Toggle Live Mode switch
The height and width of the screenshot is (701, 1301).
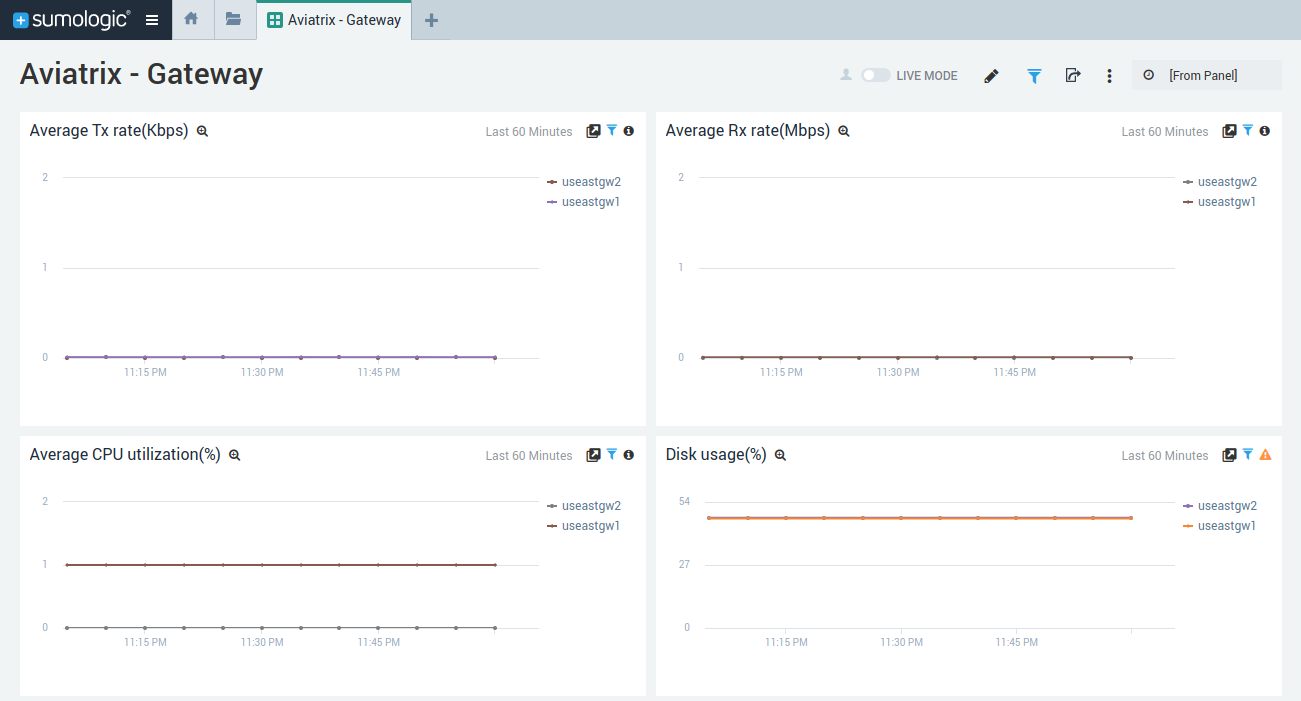(875, 75)
